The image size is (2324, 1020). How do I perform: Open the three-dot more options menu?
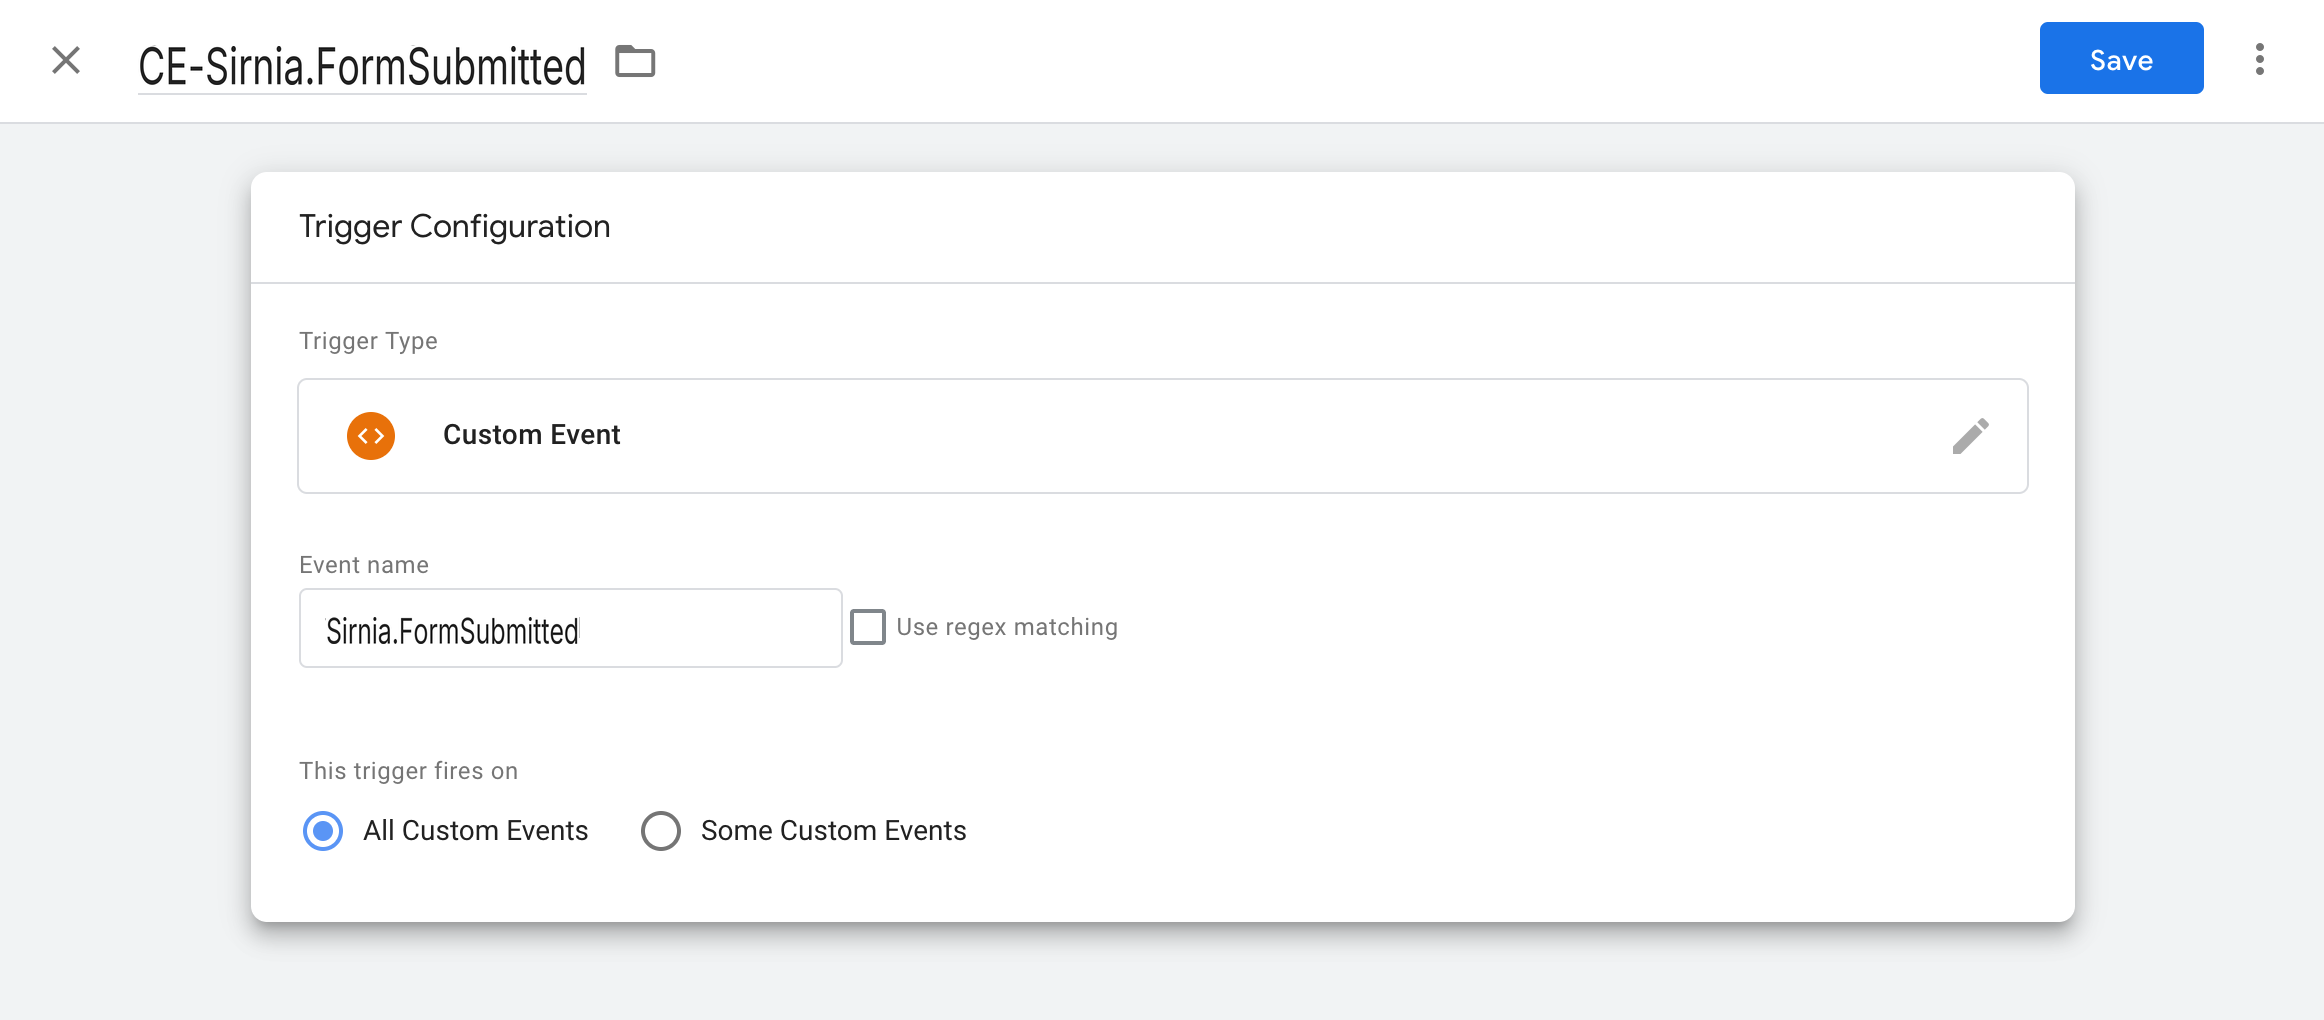click(x=2259, y=60)
